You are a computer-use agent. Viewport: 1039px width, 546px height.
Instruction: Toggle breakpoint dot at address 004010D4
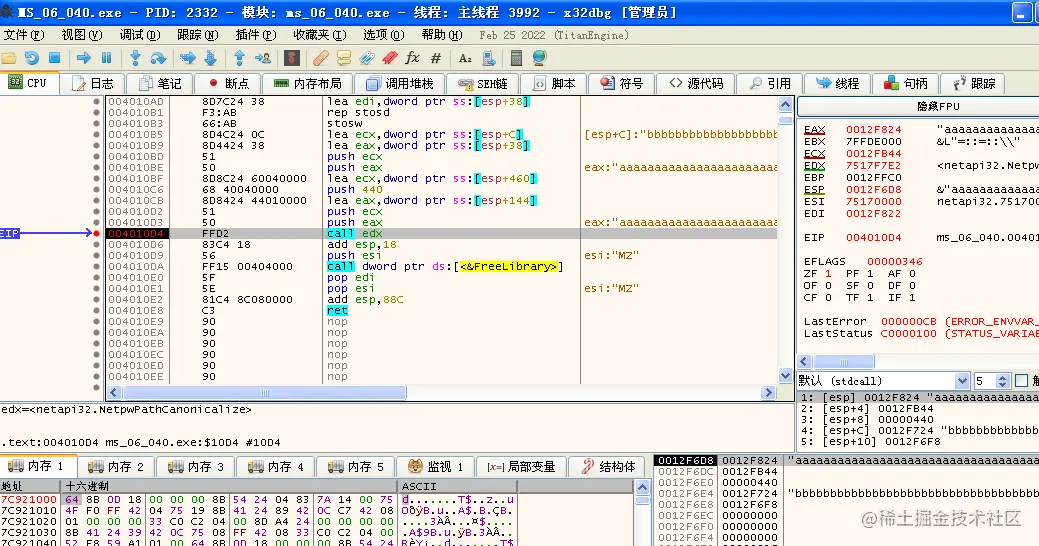pos(96,233)
